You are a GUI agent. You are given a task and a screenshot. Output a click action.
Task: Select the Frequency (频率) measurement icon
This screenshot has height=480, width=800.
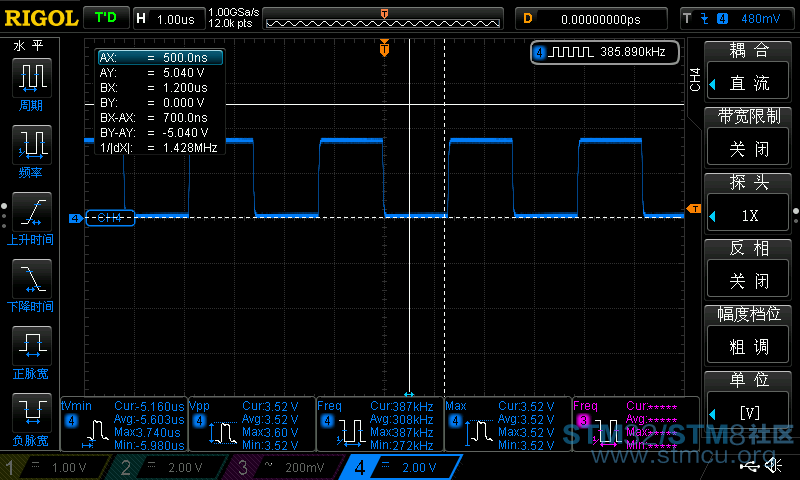(x=32, y=144)
